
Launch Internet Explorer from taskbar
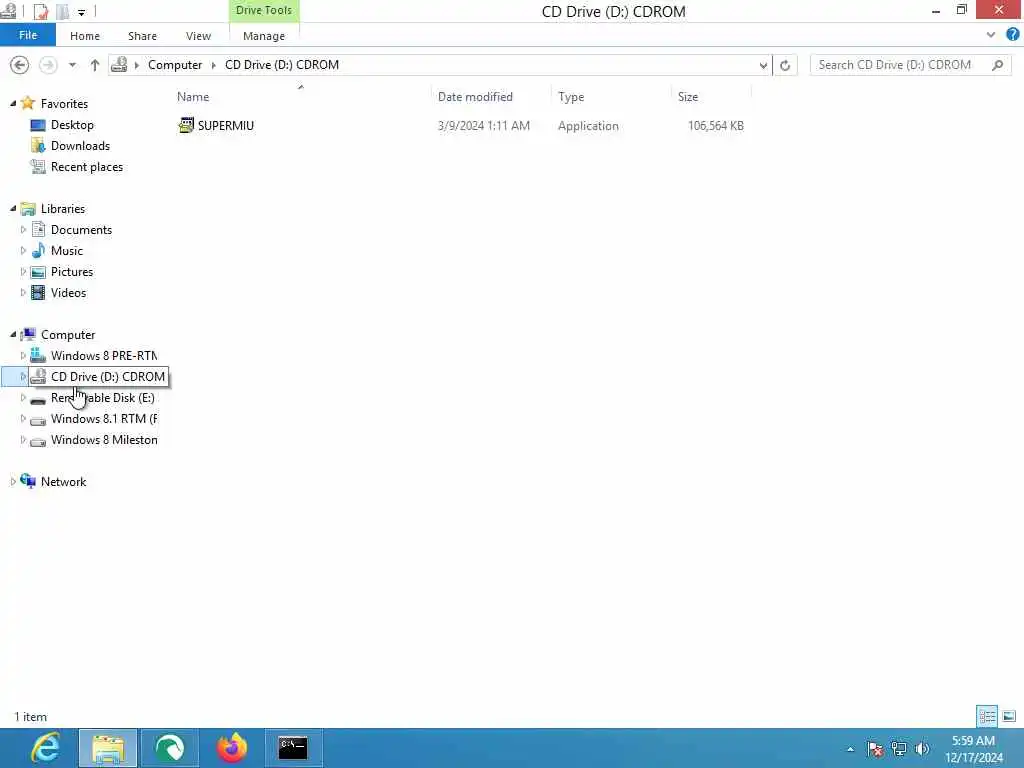point(46,748)
